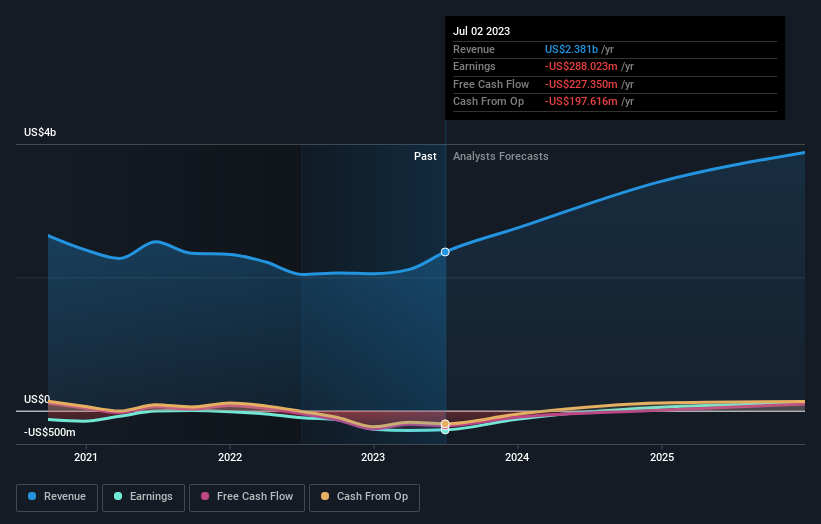Toggle the Earnings legend series
Image resolution: width=821 pixels, height=524 pixels.
point(143,497)
